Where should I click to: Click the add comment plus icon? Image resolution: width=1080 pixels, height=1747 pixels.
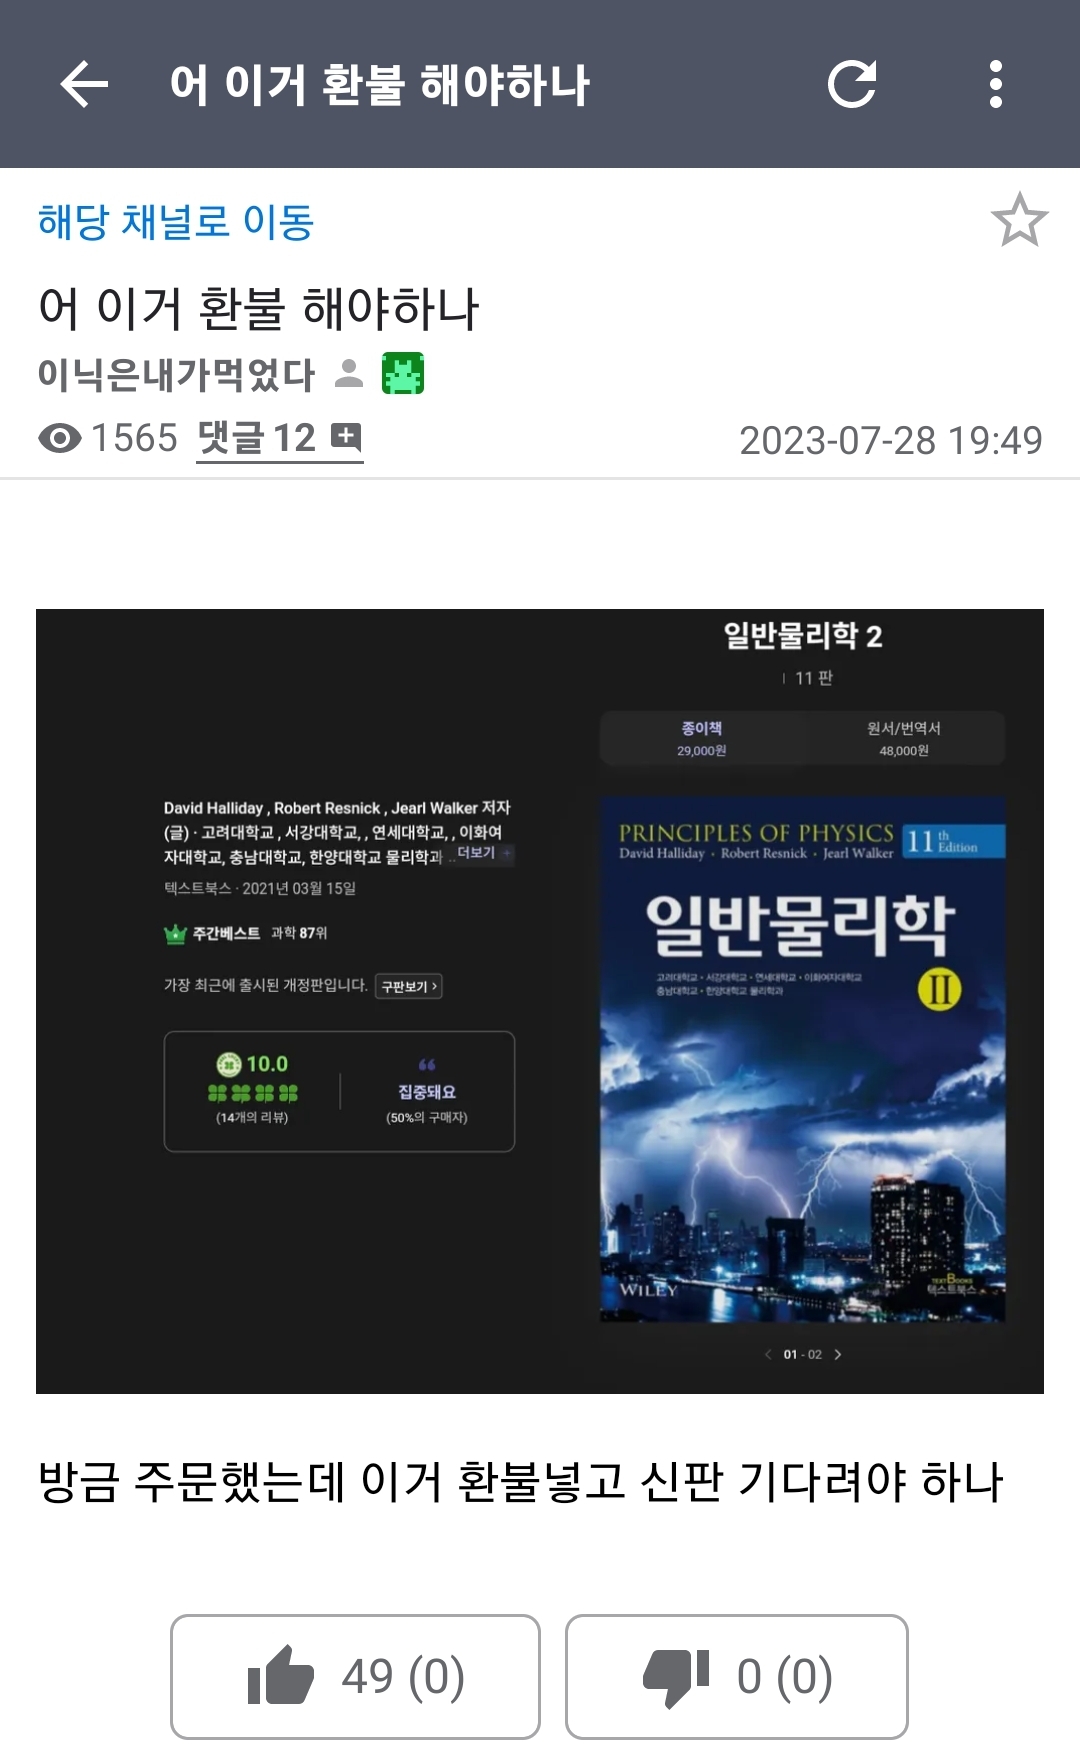pos(346,437)
